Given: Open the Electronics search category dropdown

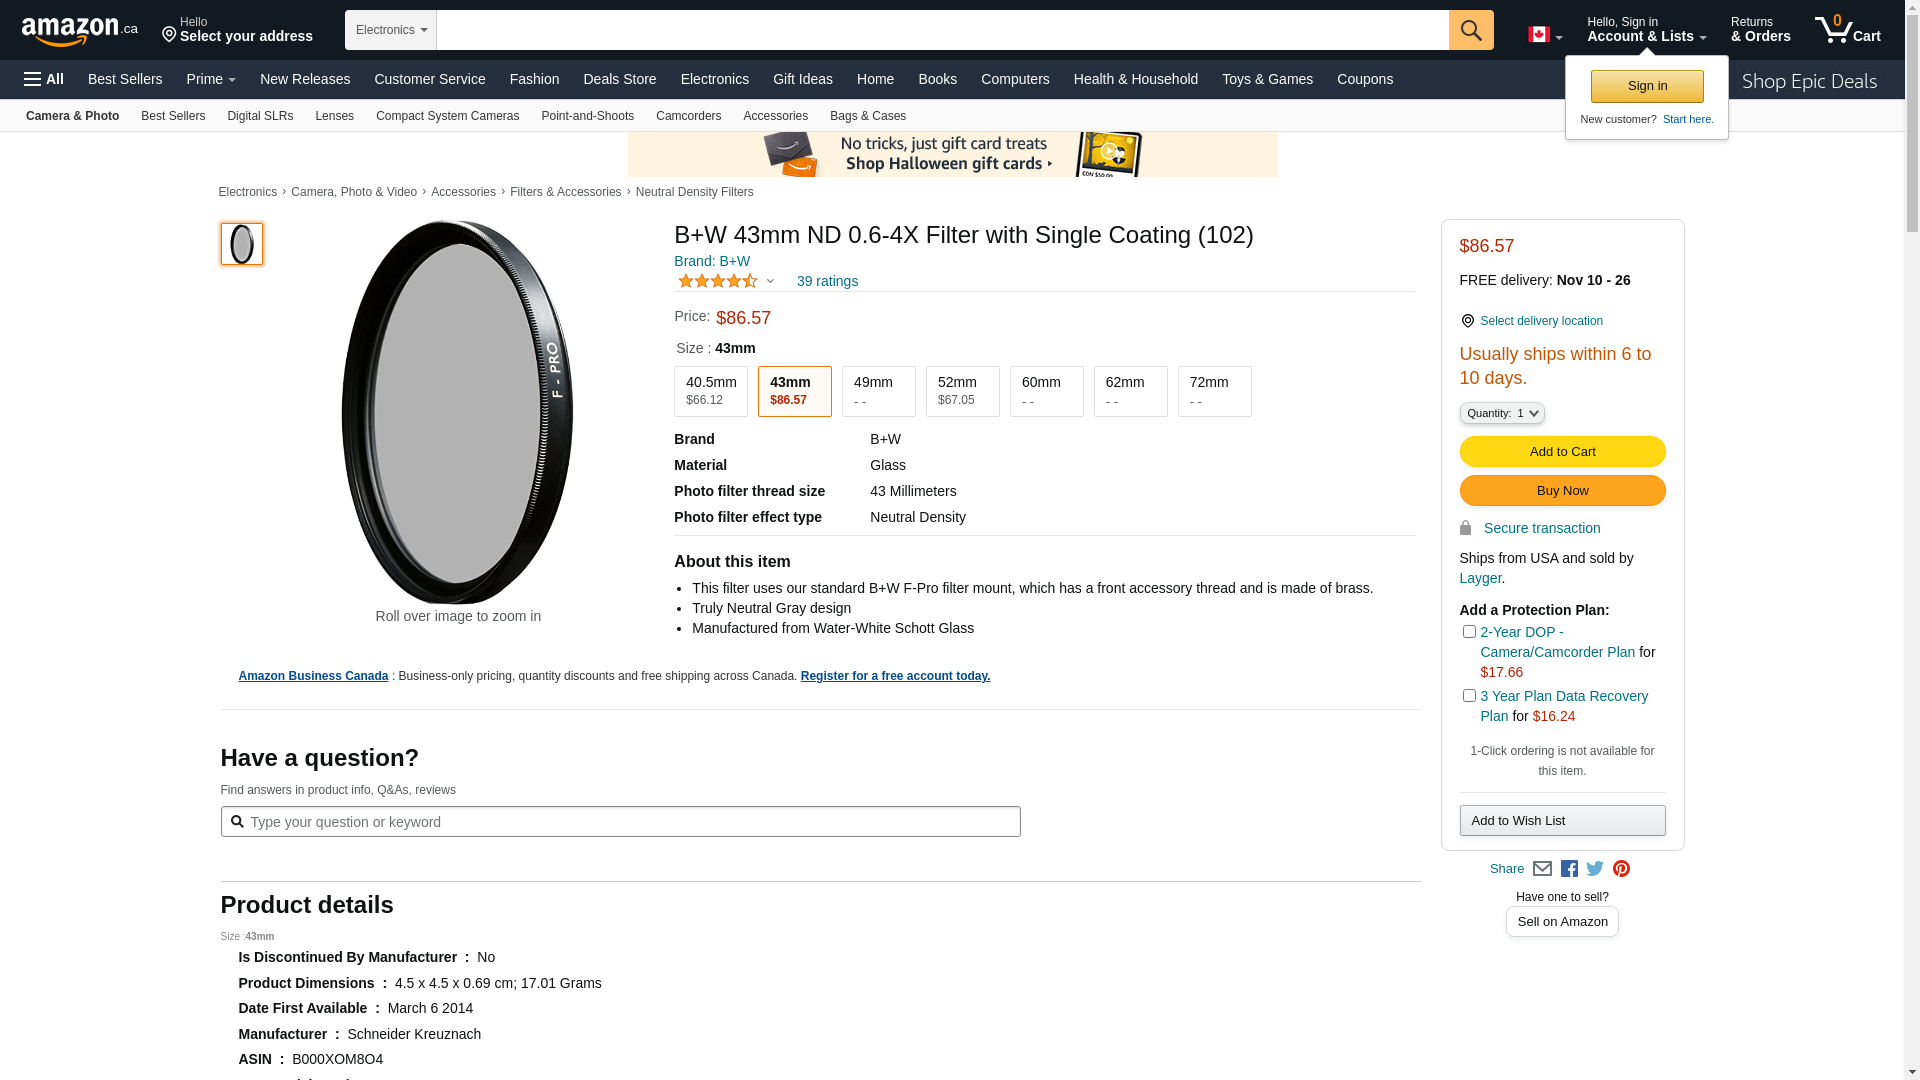Looking at the screenshot, I should pyautogui.click(x=391, y=30).
